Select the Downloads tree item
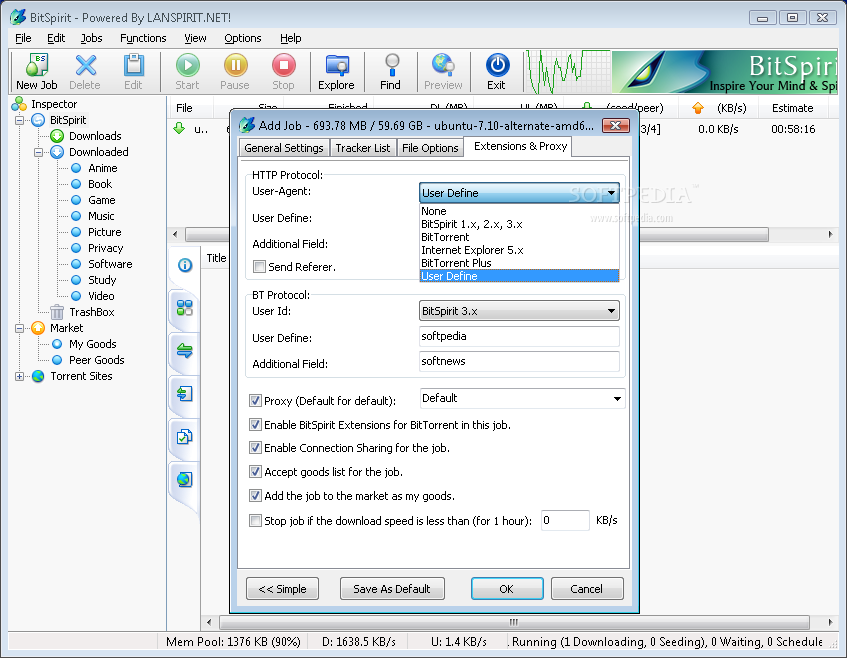This screenshot has width=847, height=658. pyautogui.click(x=95, y=136)
